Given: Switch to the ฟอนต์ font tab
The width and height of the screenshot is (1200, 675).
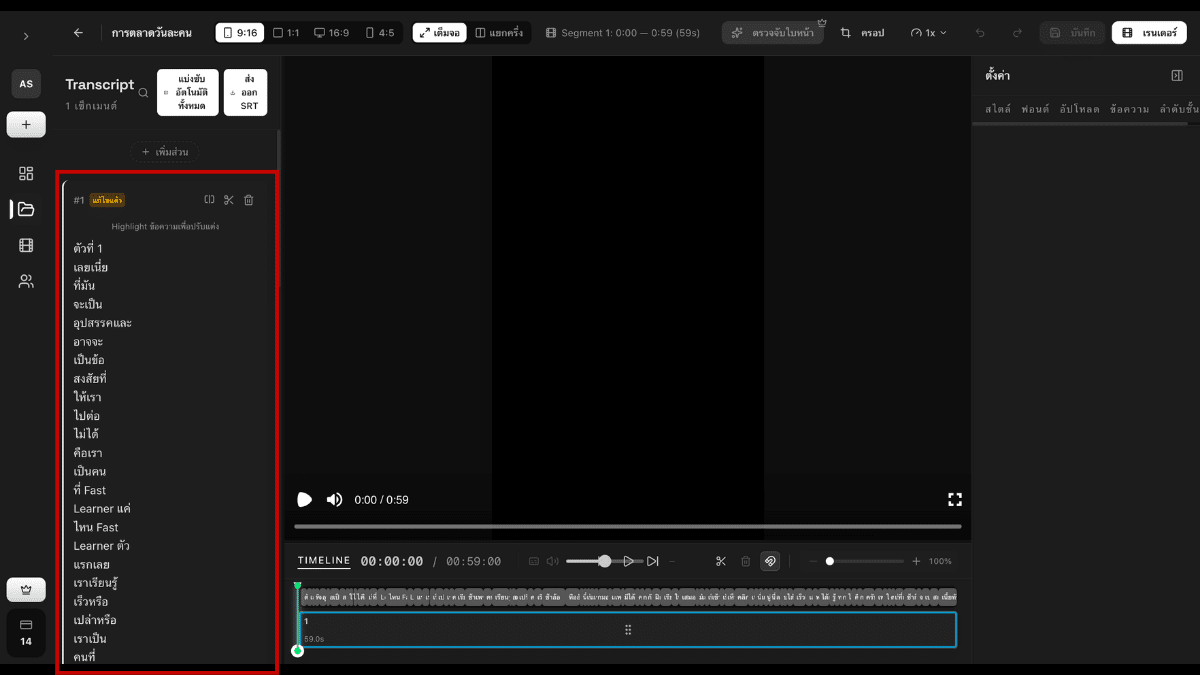Looking at the screenshot, I should point(1034,109).
